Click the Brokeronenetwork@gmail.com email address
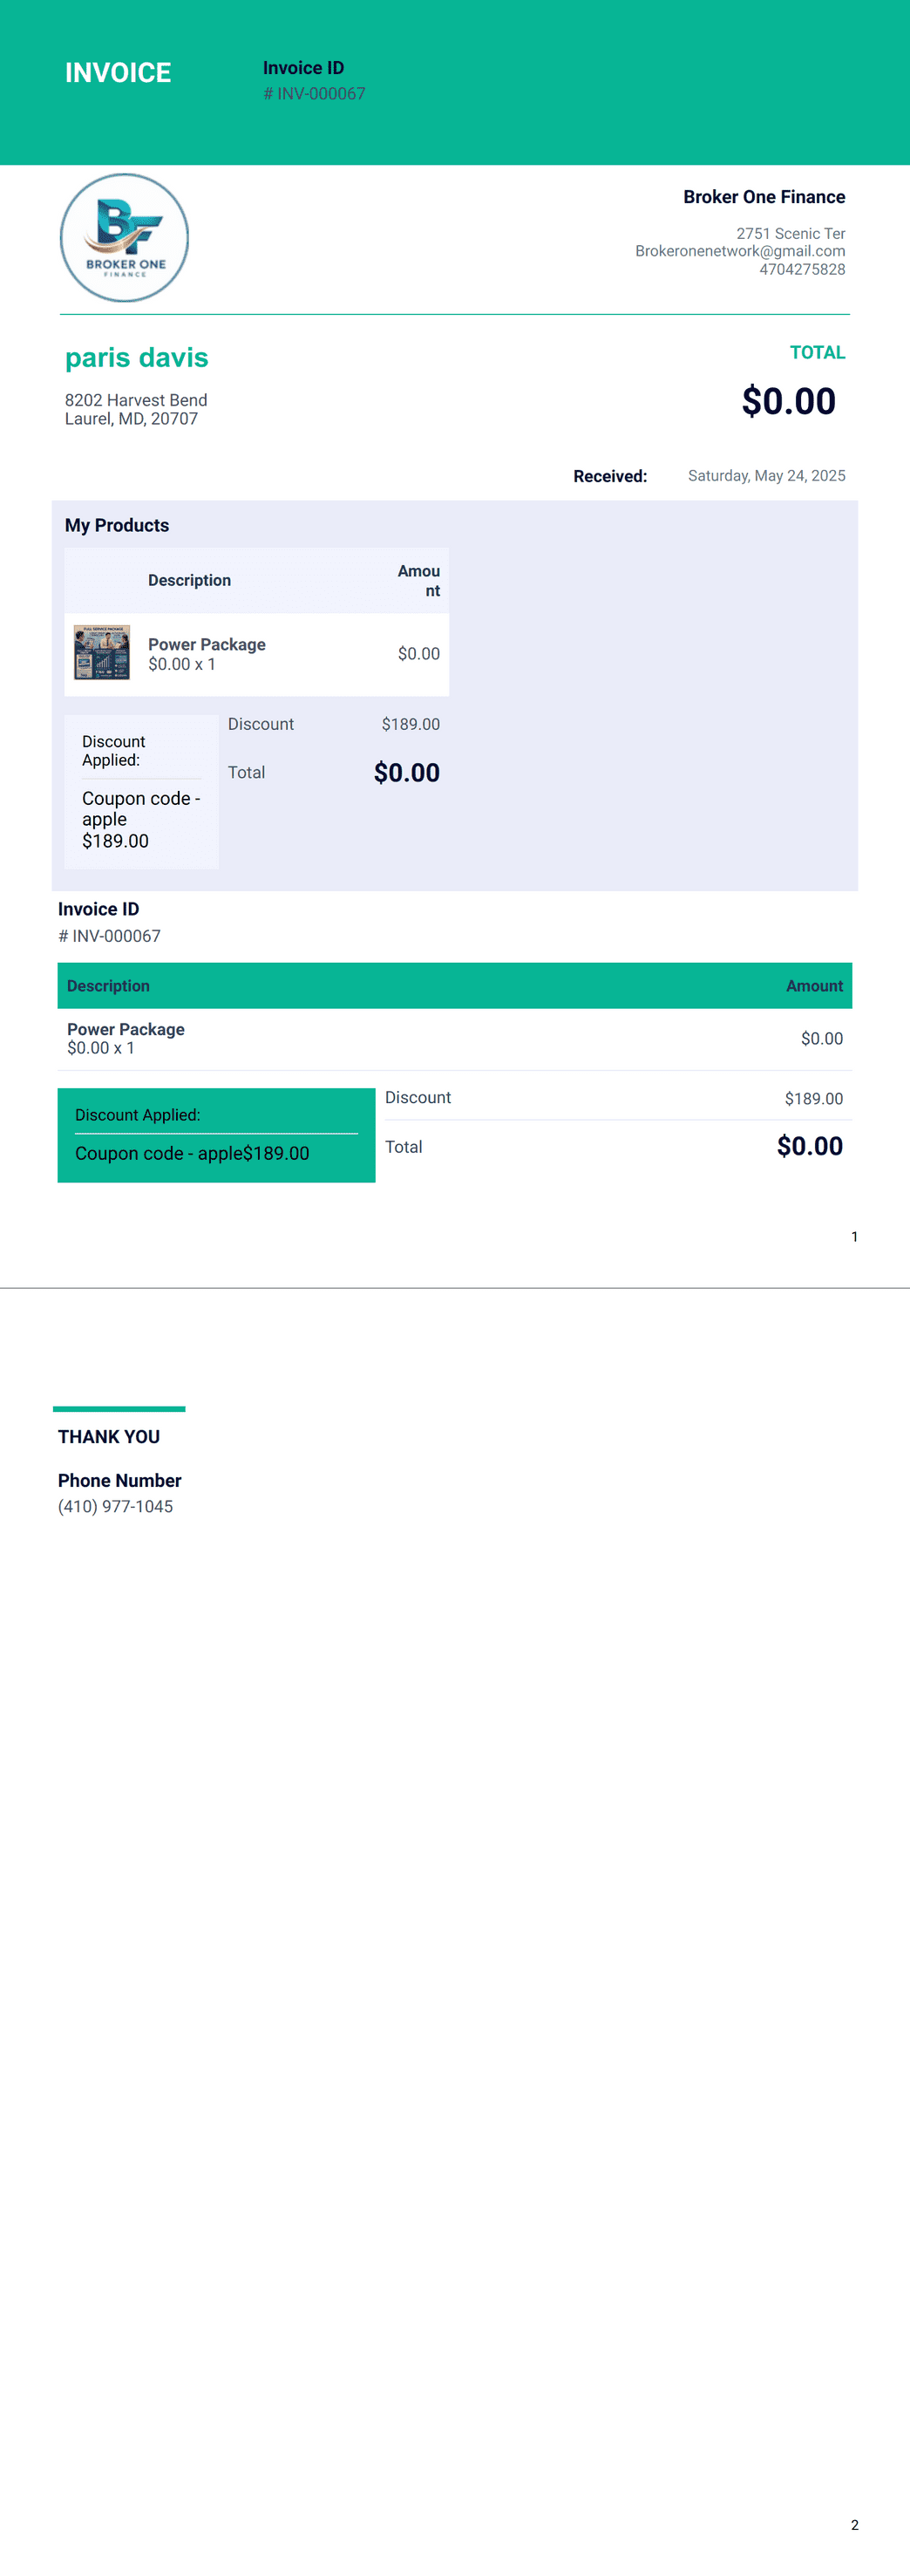This screenshot has height=2576, width=910. coord(740,251)
